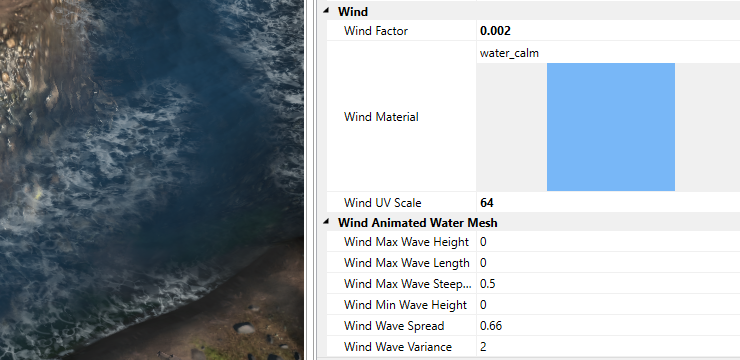The height and width of the screenshot is (360, 740).
Task: Select the Wind Max Wave Height label
Action: (x=406, y=242)
